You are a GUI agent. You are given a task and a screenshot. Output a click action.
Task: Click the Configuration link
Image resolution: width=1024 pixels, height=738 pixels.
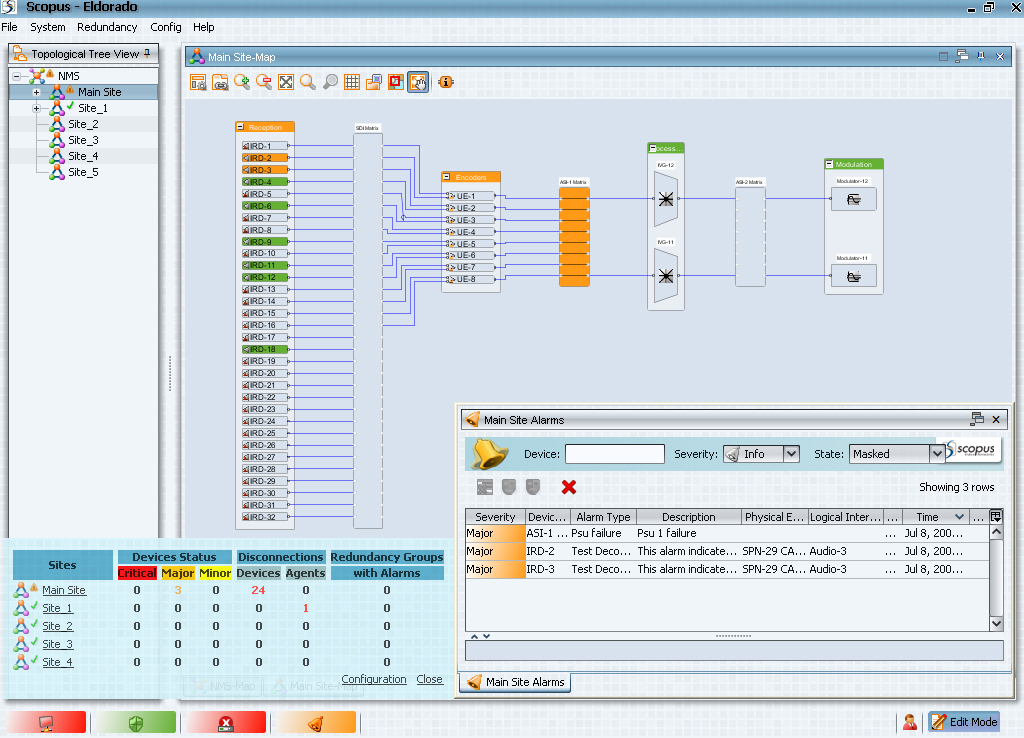[374, 679]
